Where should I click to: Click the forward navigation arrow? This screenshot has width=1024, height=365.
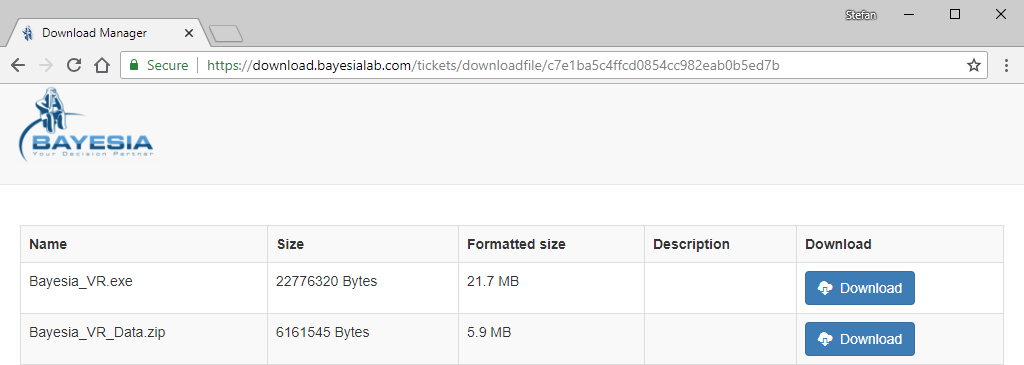pos(46,65)
